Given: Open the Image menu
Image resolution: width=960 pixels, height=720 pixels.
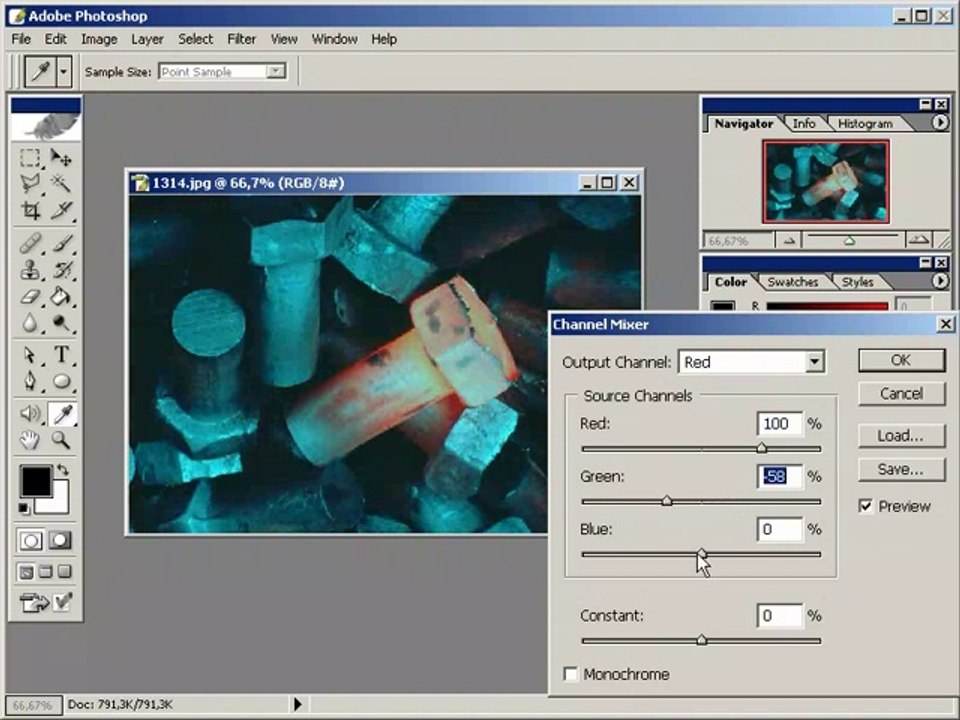Looking at the screenshot, I should [x=99, y=39].
